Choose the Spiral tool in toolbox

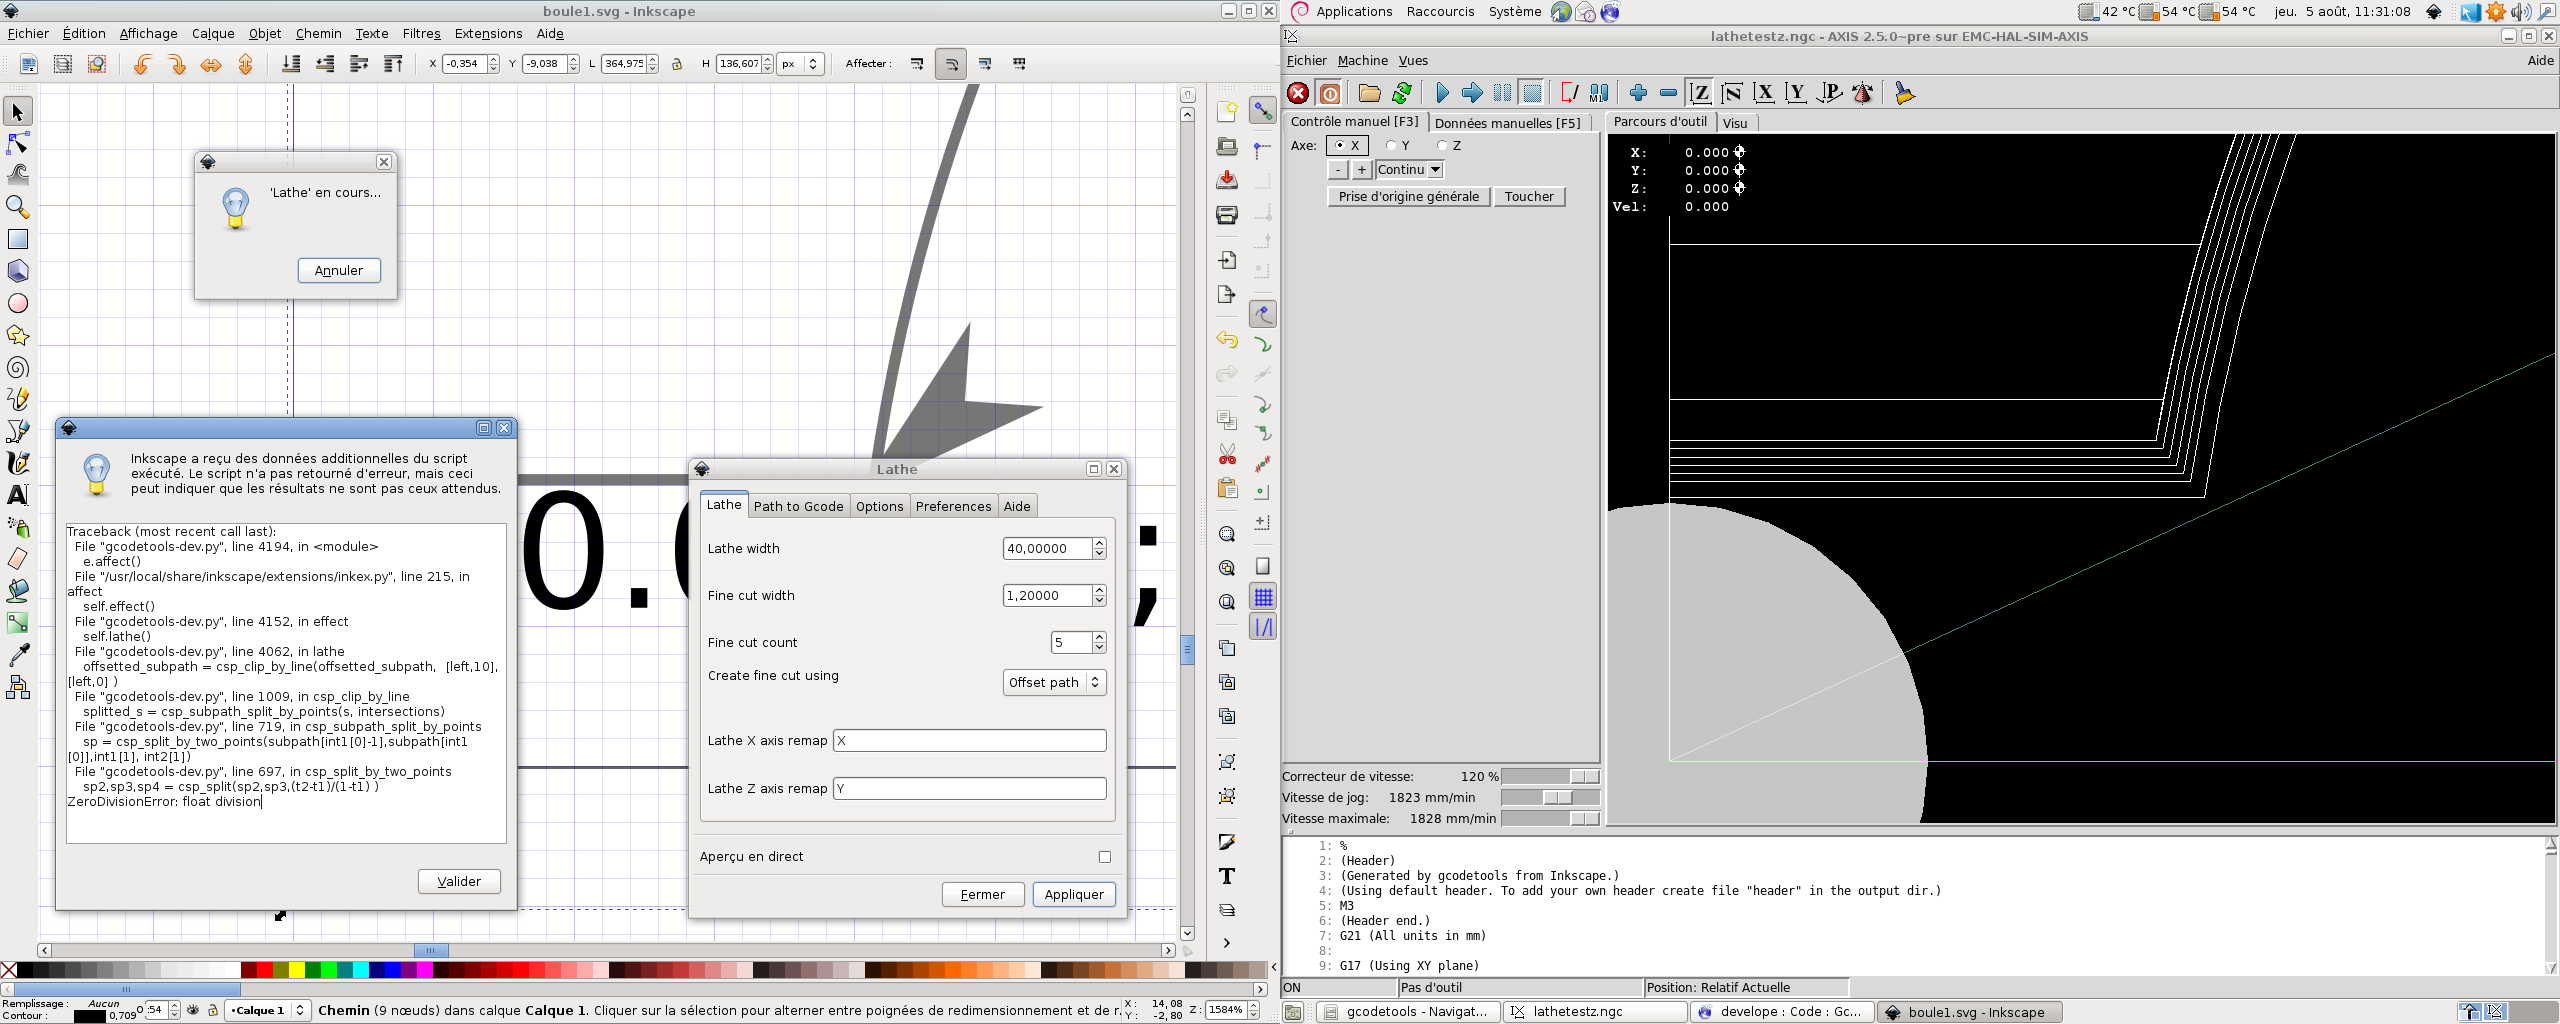(x=18, y=368)
